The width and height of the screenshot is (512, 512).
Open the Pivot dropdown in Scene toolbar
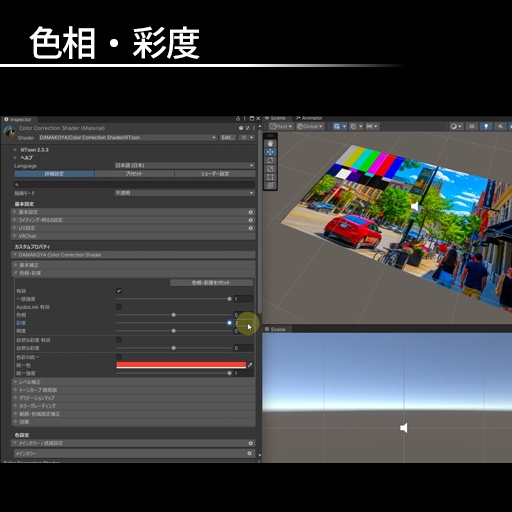281,126
